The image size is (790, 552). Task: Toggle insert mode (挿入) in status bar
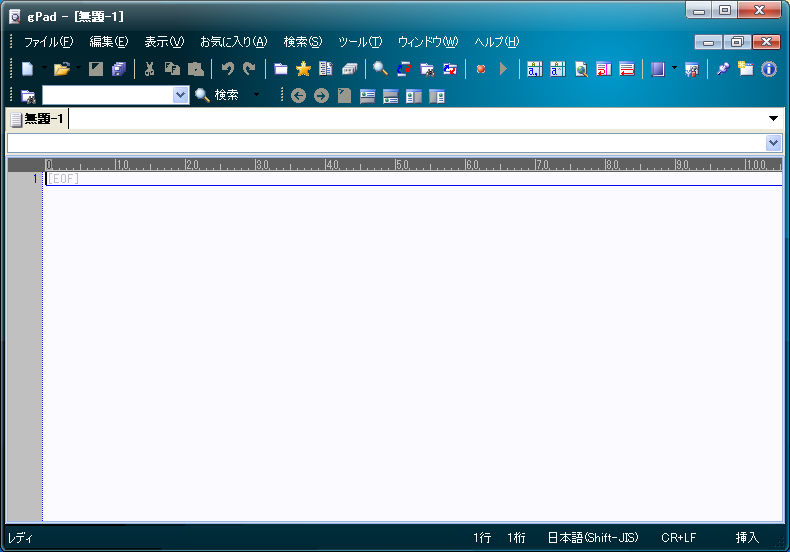(747, 538)
